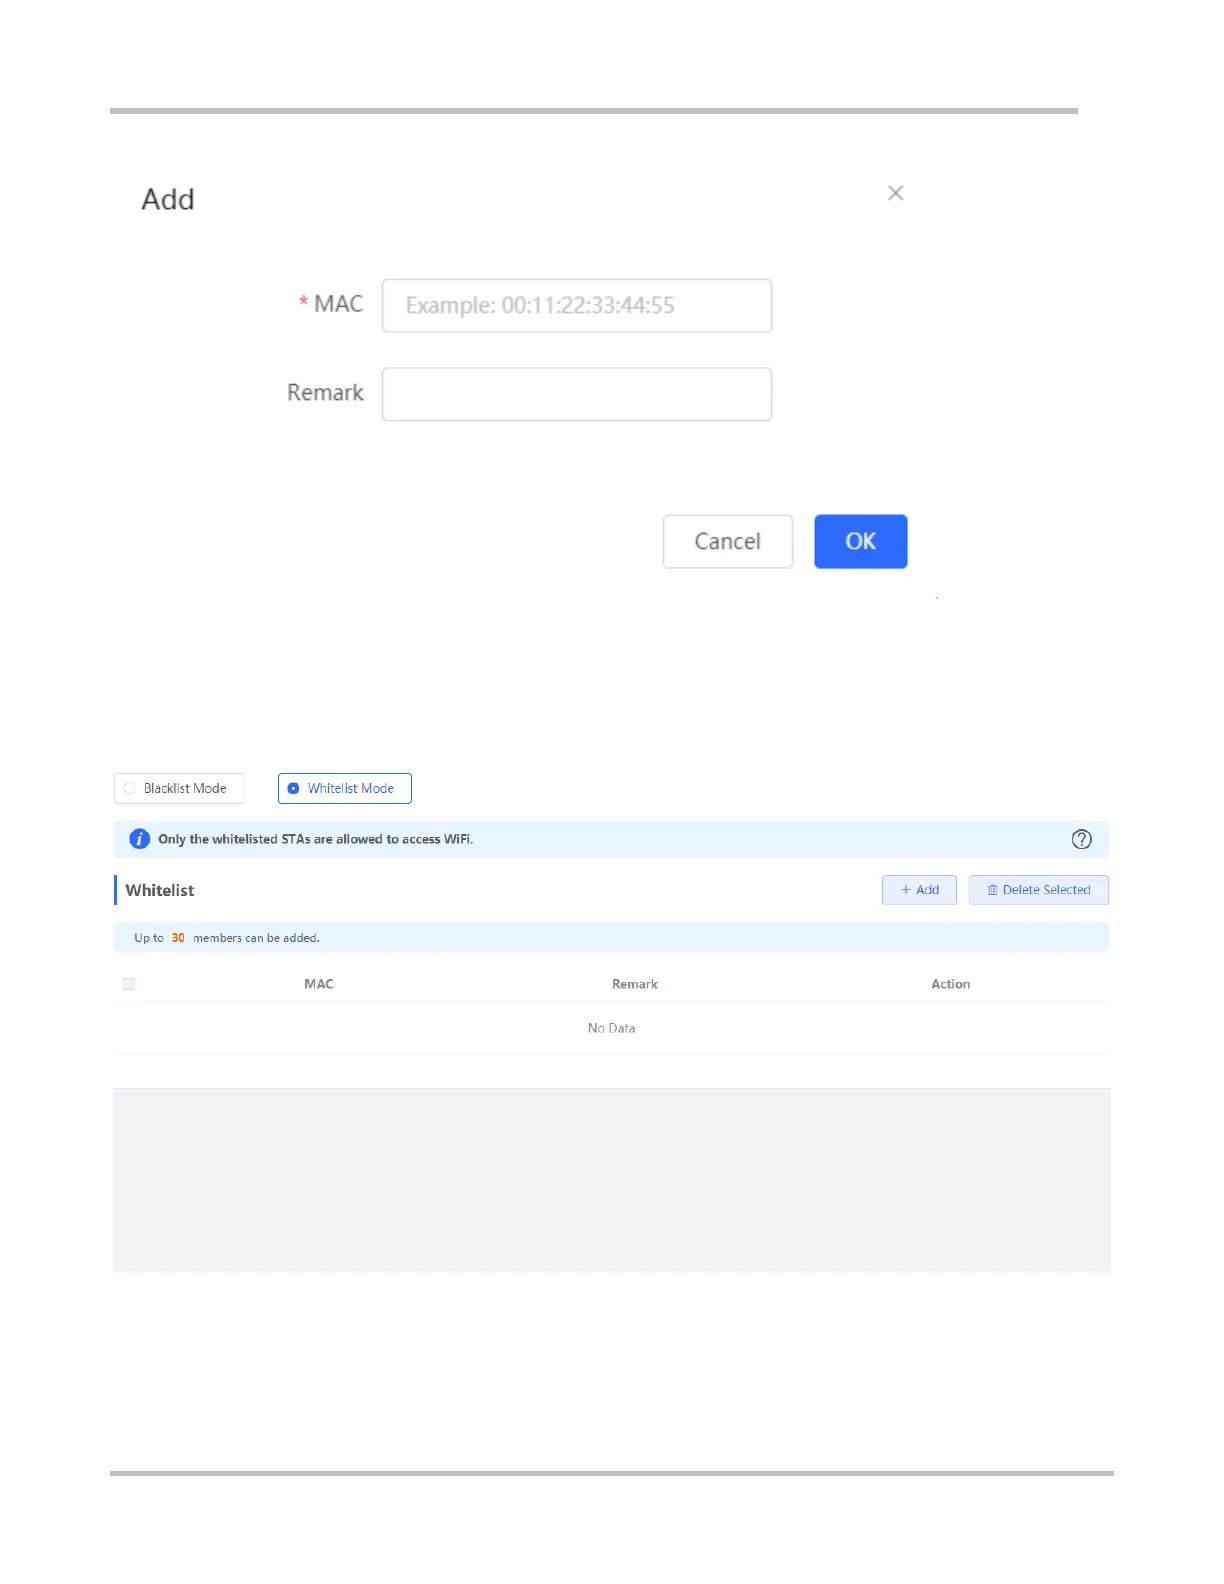Click the Remark column header in table

coord(635,984)
